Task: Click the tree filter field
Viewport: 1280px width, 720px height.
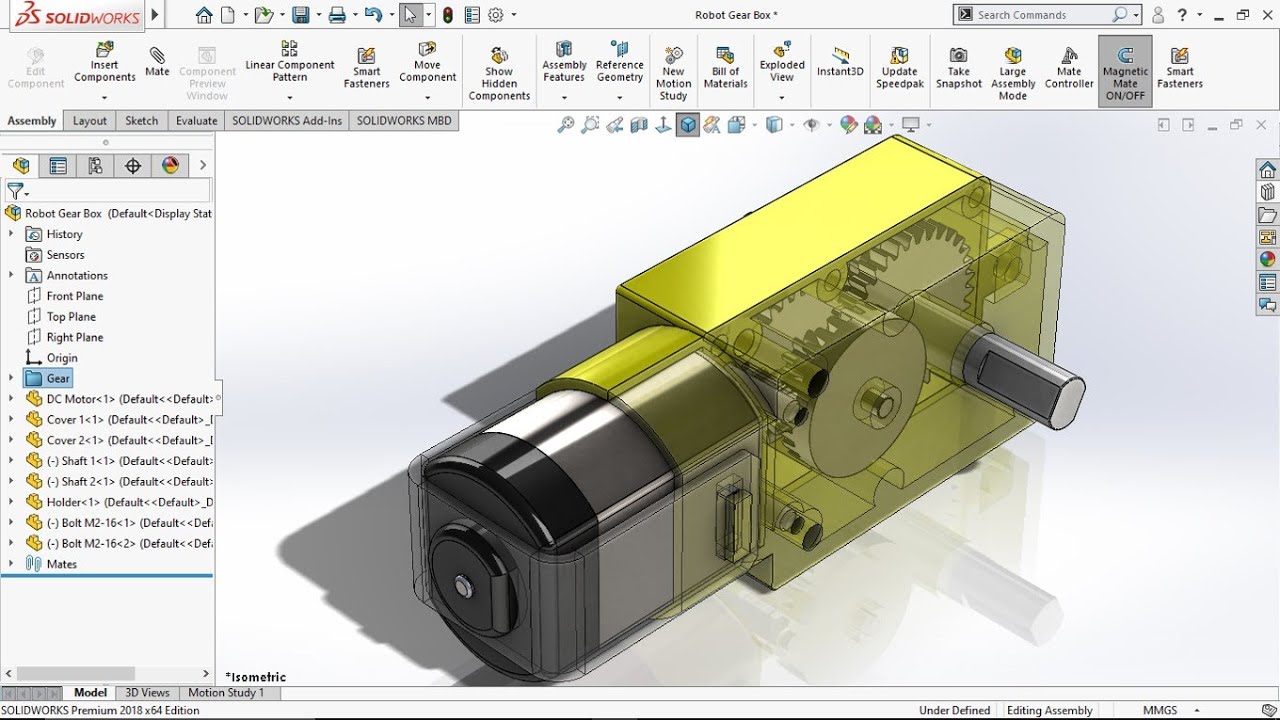Action: click(108, 190)
